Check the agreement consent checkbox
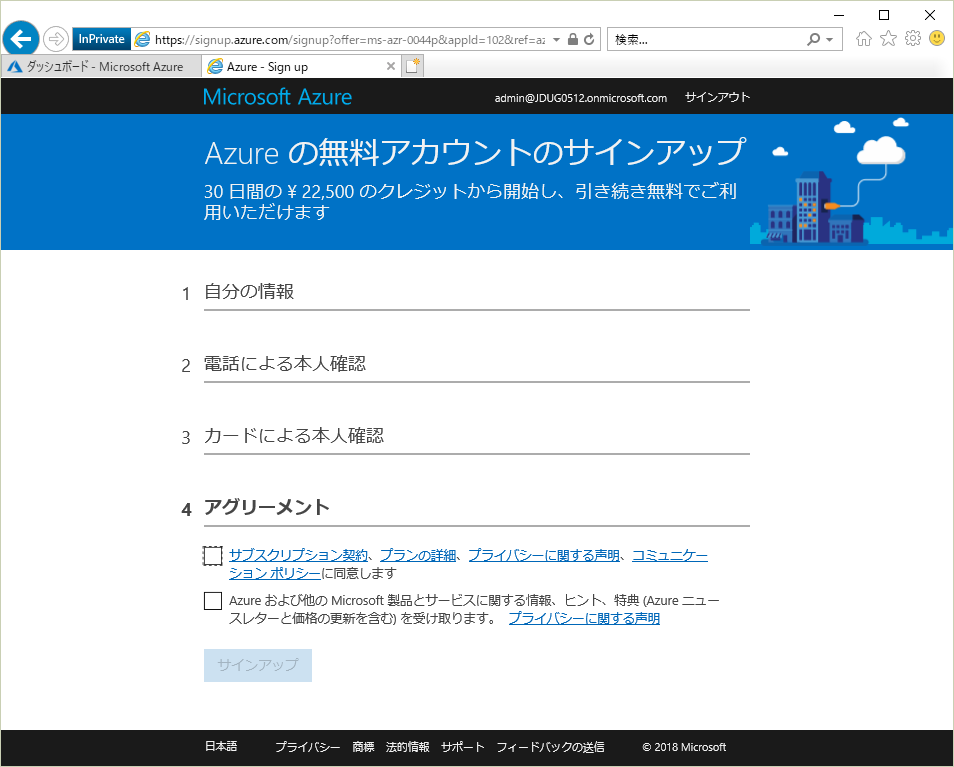 click(212, 555)
